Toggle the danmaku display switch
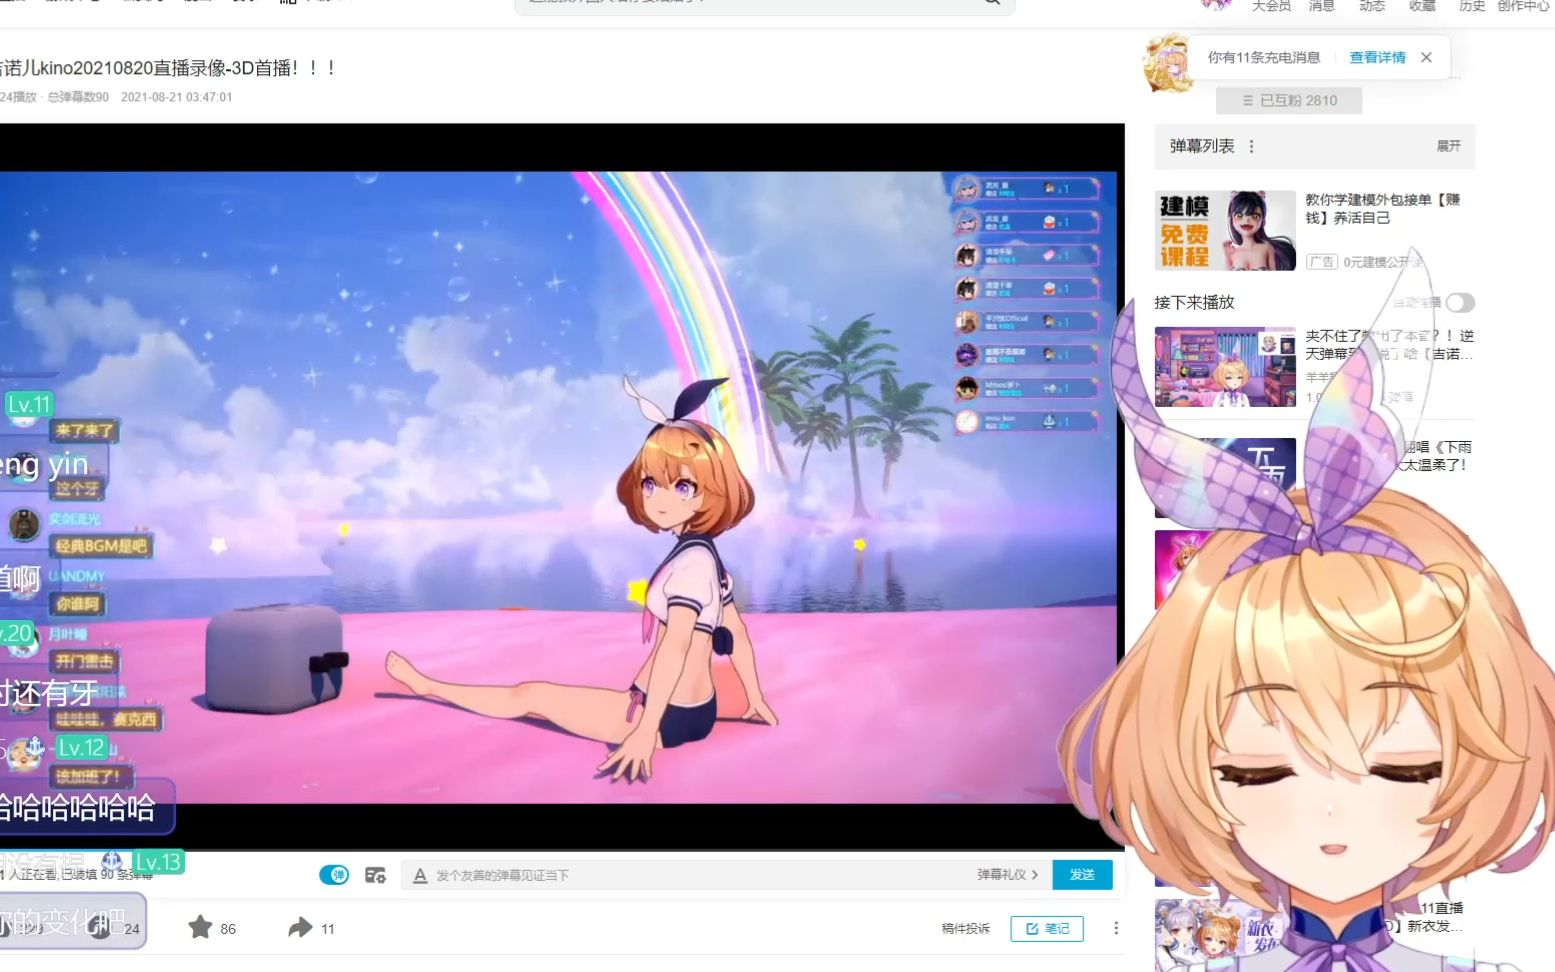 coord(334,875)
